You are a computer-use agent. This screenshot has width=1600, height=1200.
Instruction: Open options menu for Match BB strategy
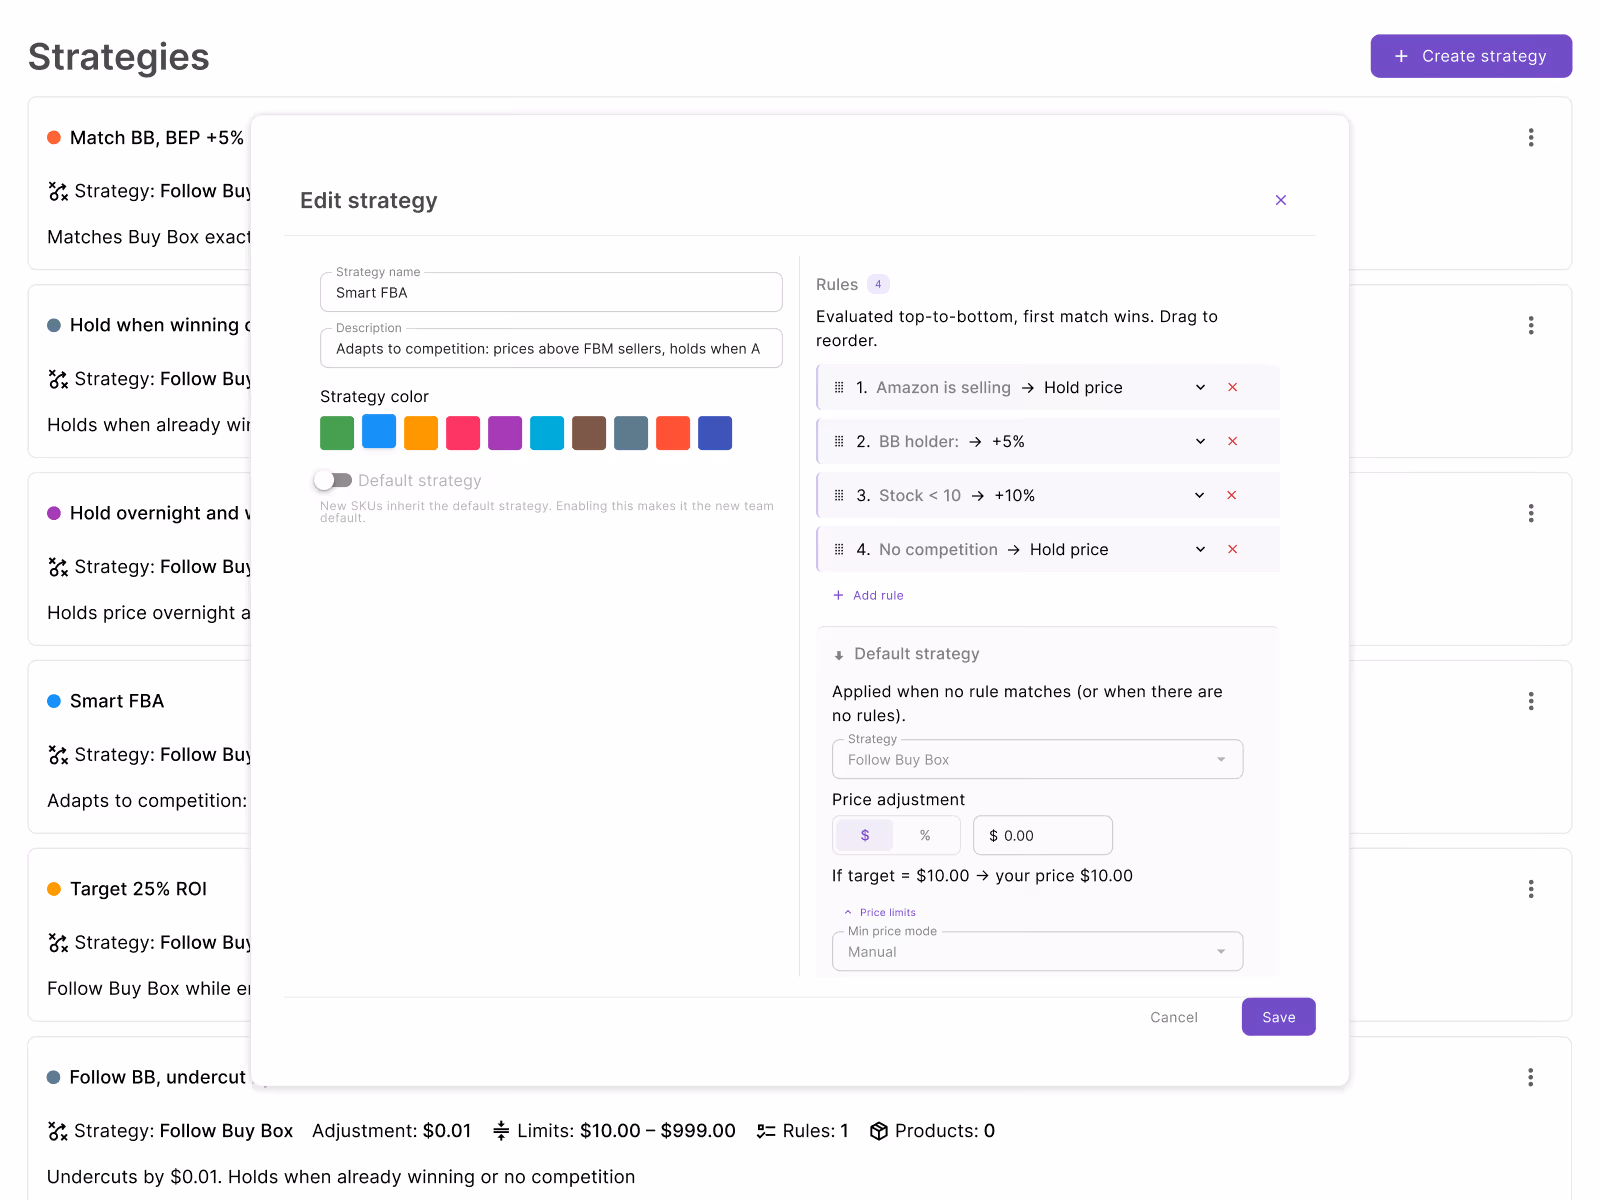coord(1531,137)
